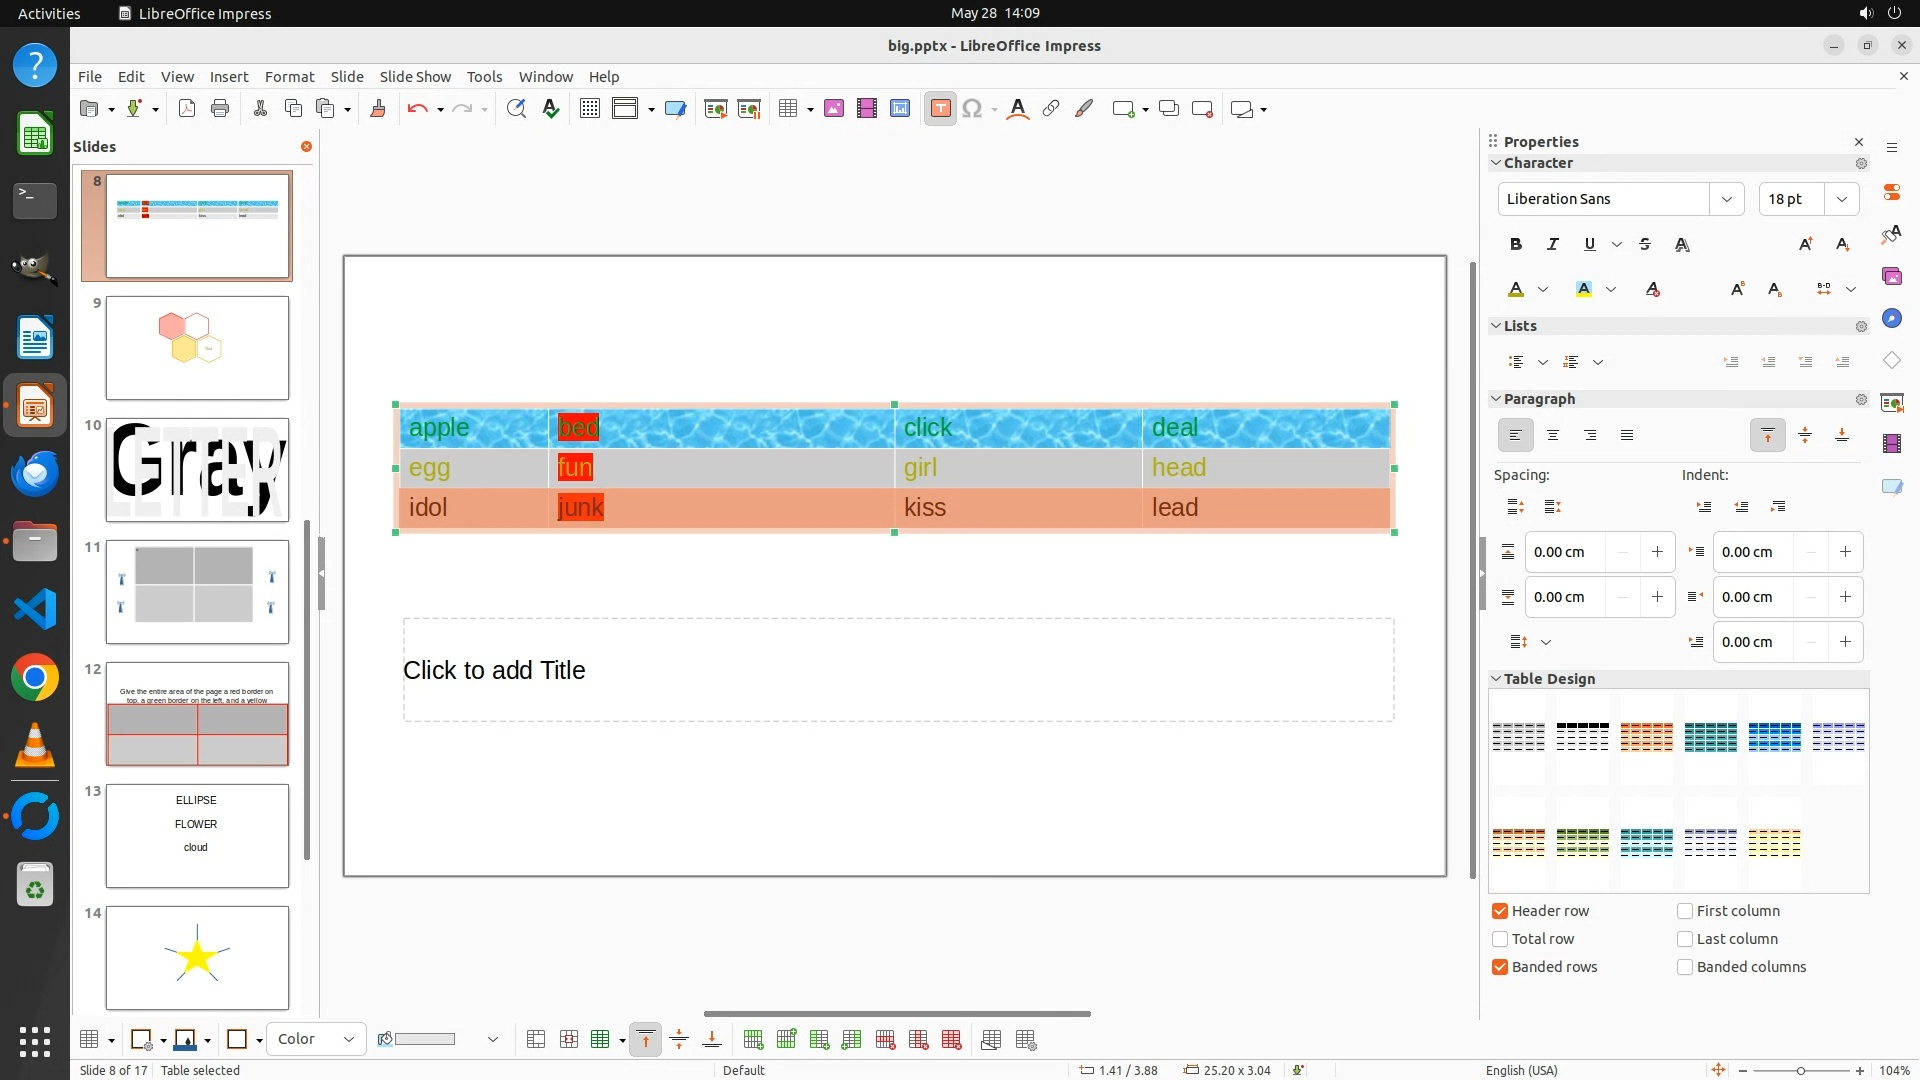
Task: Uncheck the Banded rows checkbox
Action: point(1500,967)
